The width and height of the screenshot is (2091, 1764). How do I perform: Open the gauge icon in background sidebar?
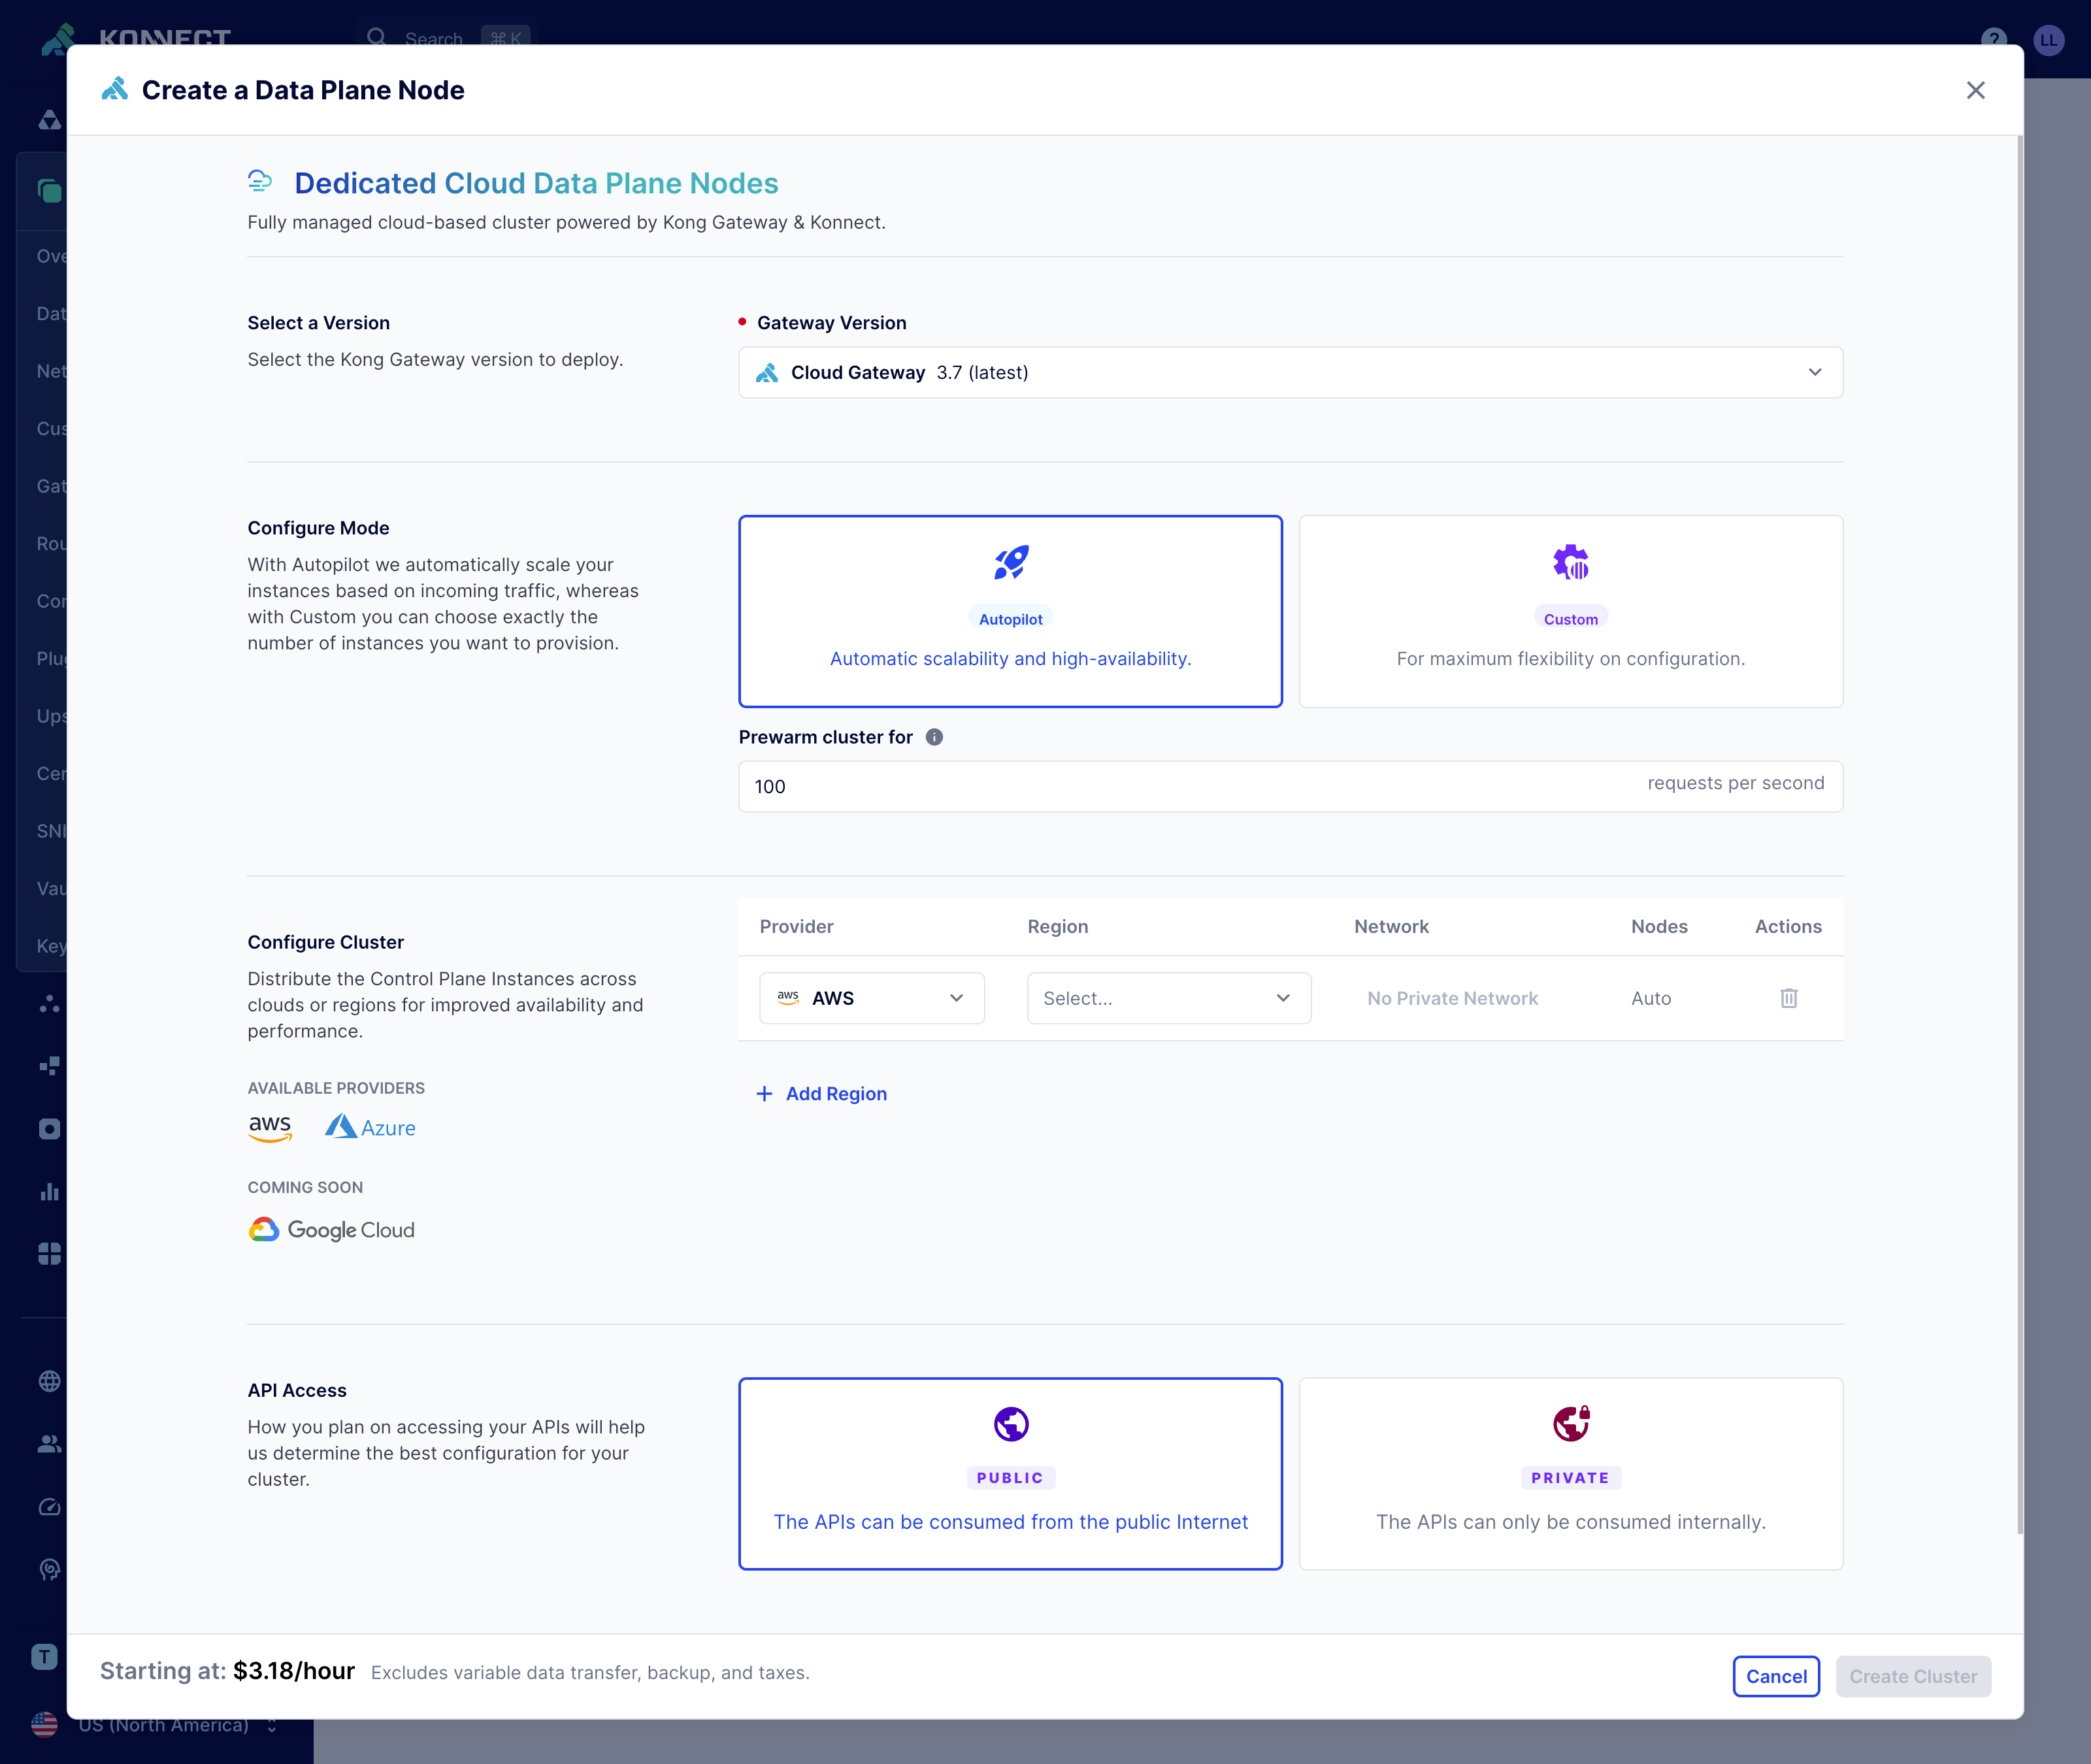[x=50, y=1507]
